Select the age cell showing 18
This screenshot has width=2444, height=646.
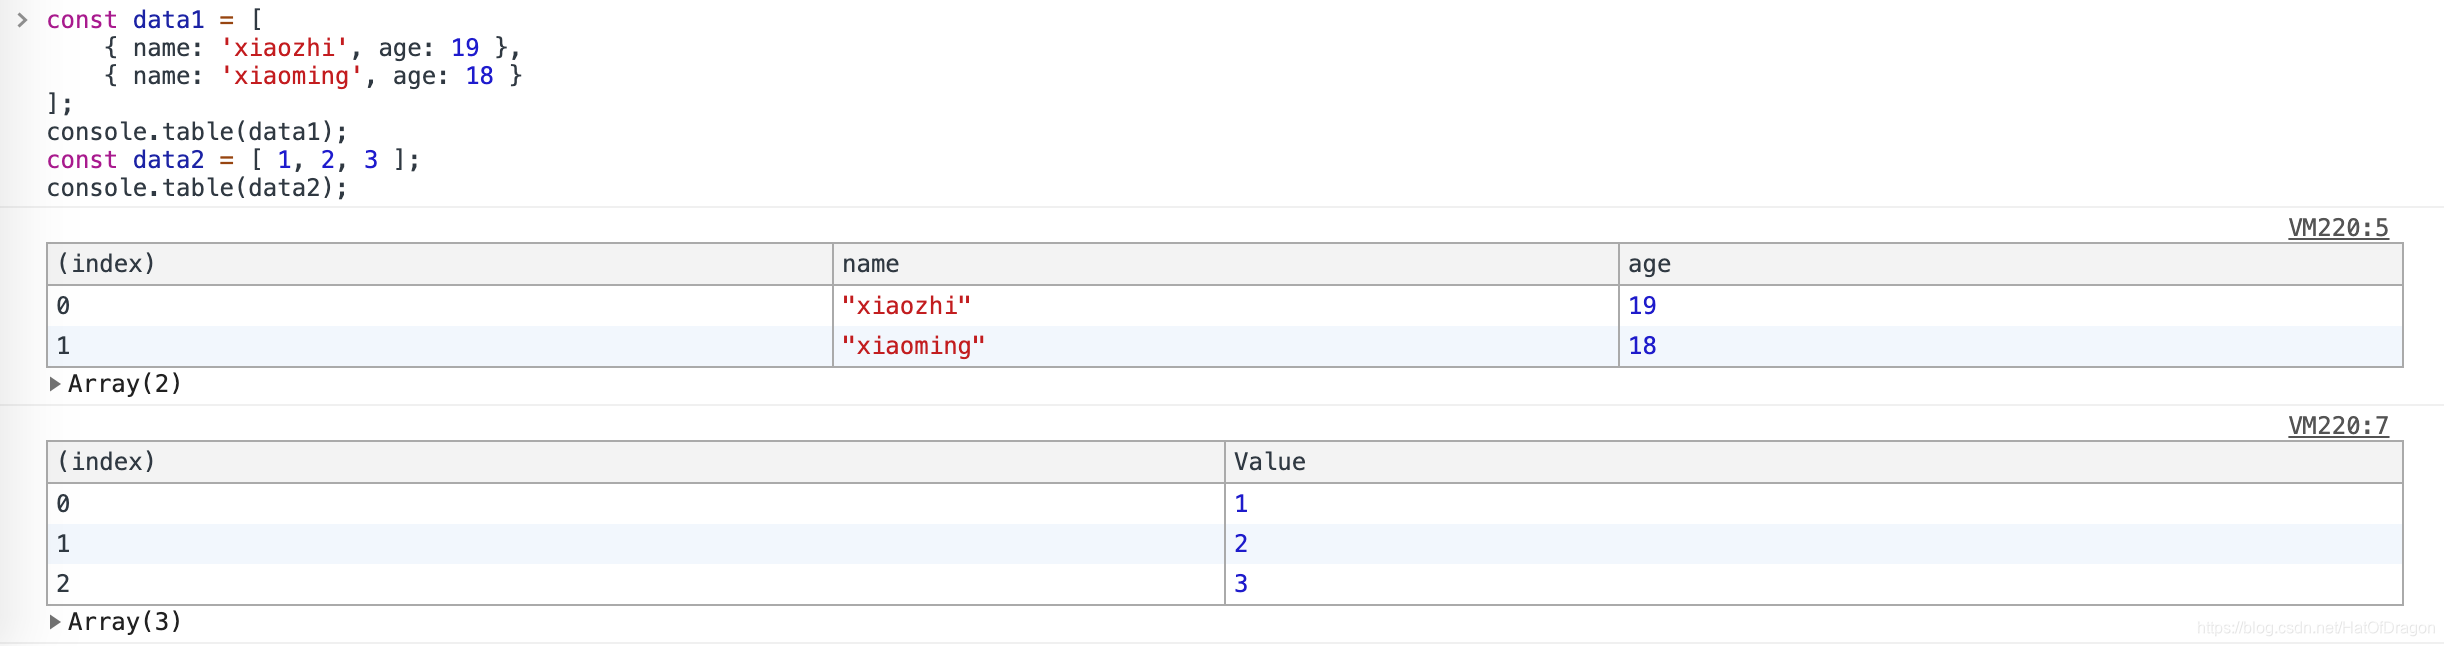2011,346
